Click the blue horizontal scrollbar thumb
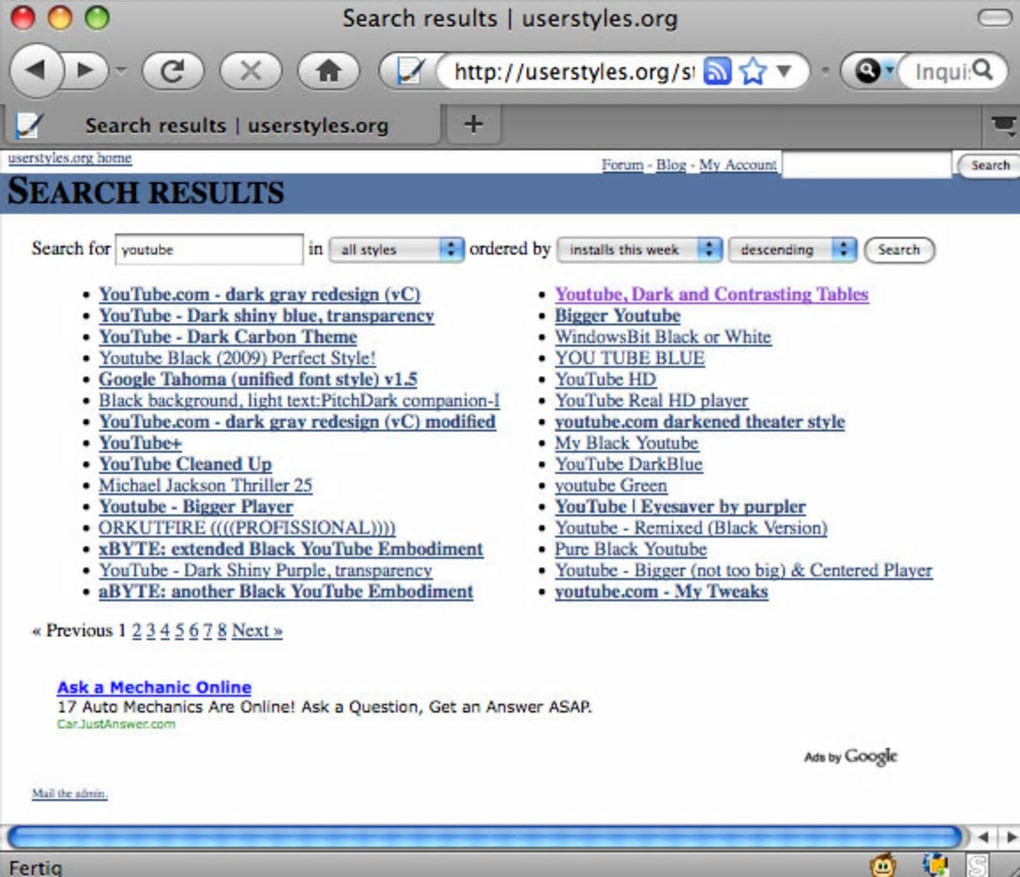The image size is (1020, 877). pos(485,837)
